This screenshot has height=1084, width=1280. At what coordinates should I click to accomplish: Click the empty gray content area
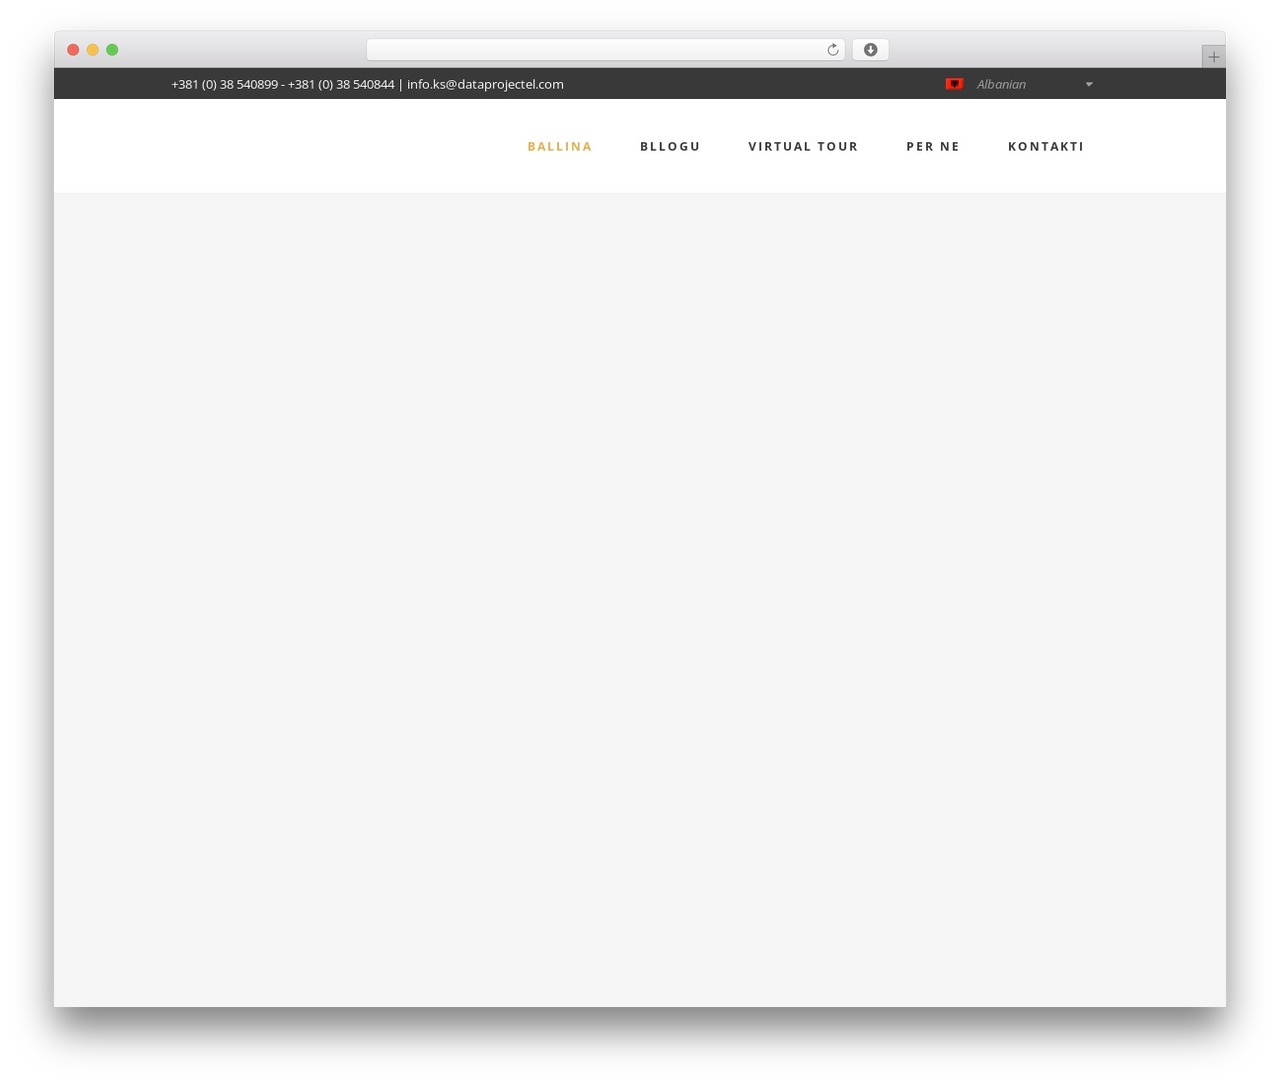tap(640, 600)
